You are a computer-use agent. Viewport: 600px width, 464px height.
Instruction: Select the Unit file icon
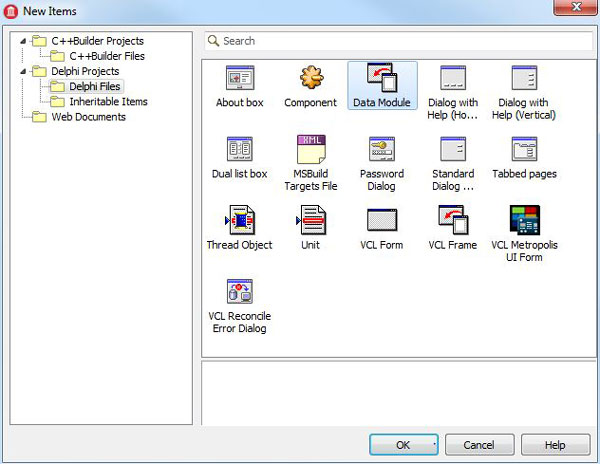(x=310, y=220)
